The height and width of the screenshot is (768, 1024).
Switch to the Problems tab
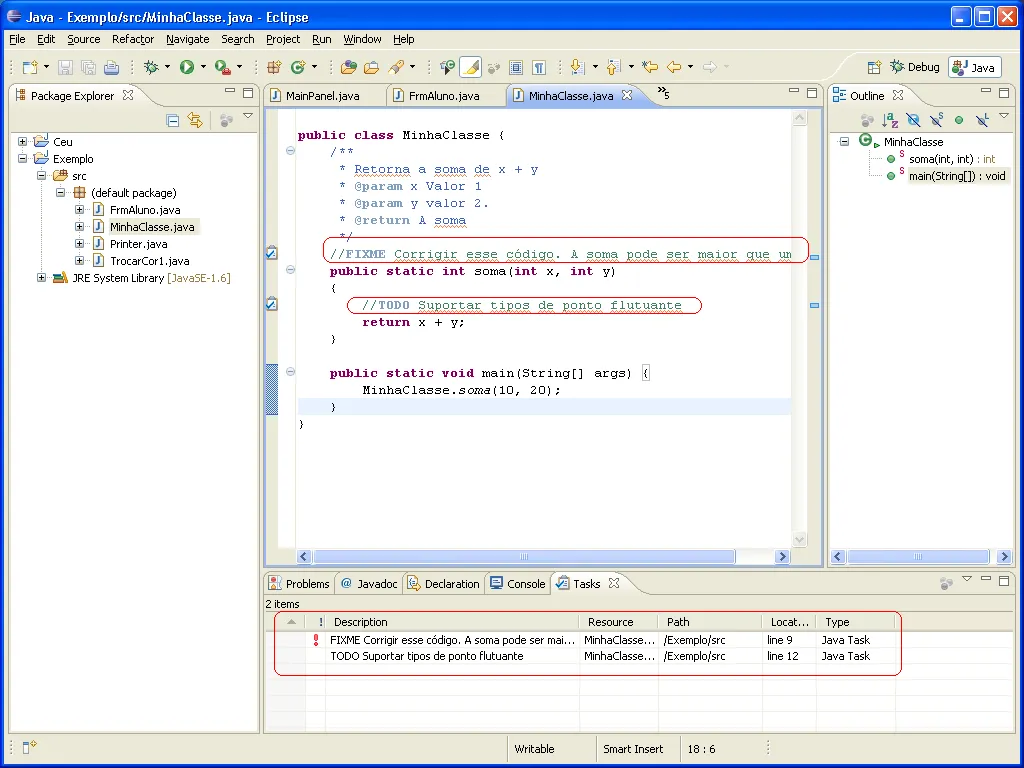299,584
